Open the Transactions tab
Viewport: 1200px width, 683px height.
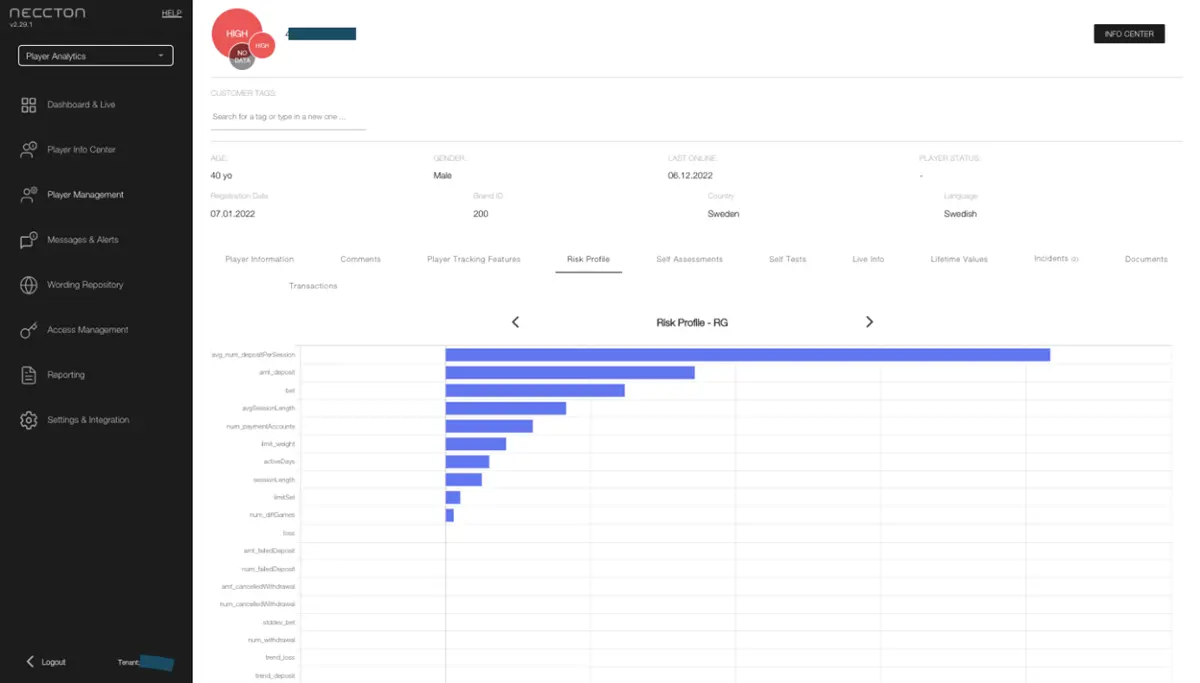click(313, 286)
